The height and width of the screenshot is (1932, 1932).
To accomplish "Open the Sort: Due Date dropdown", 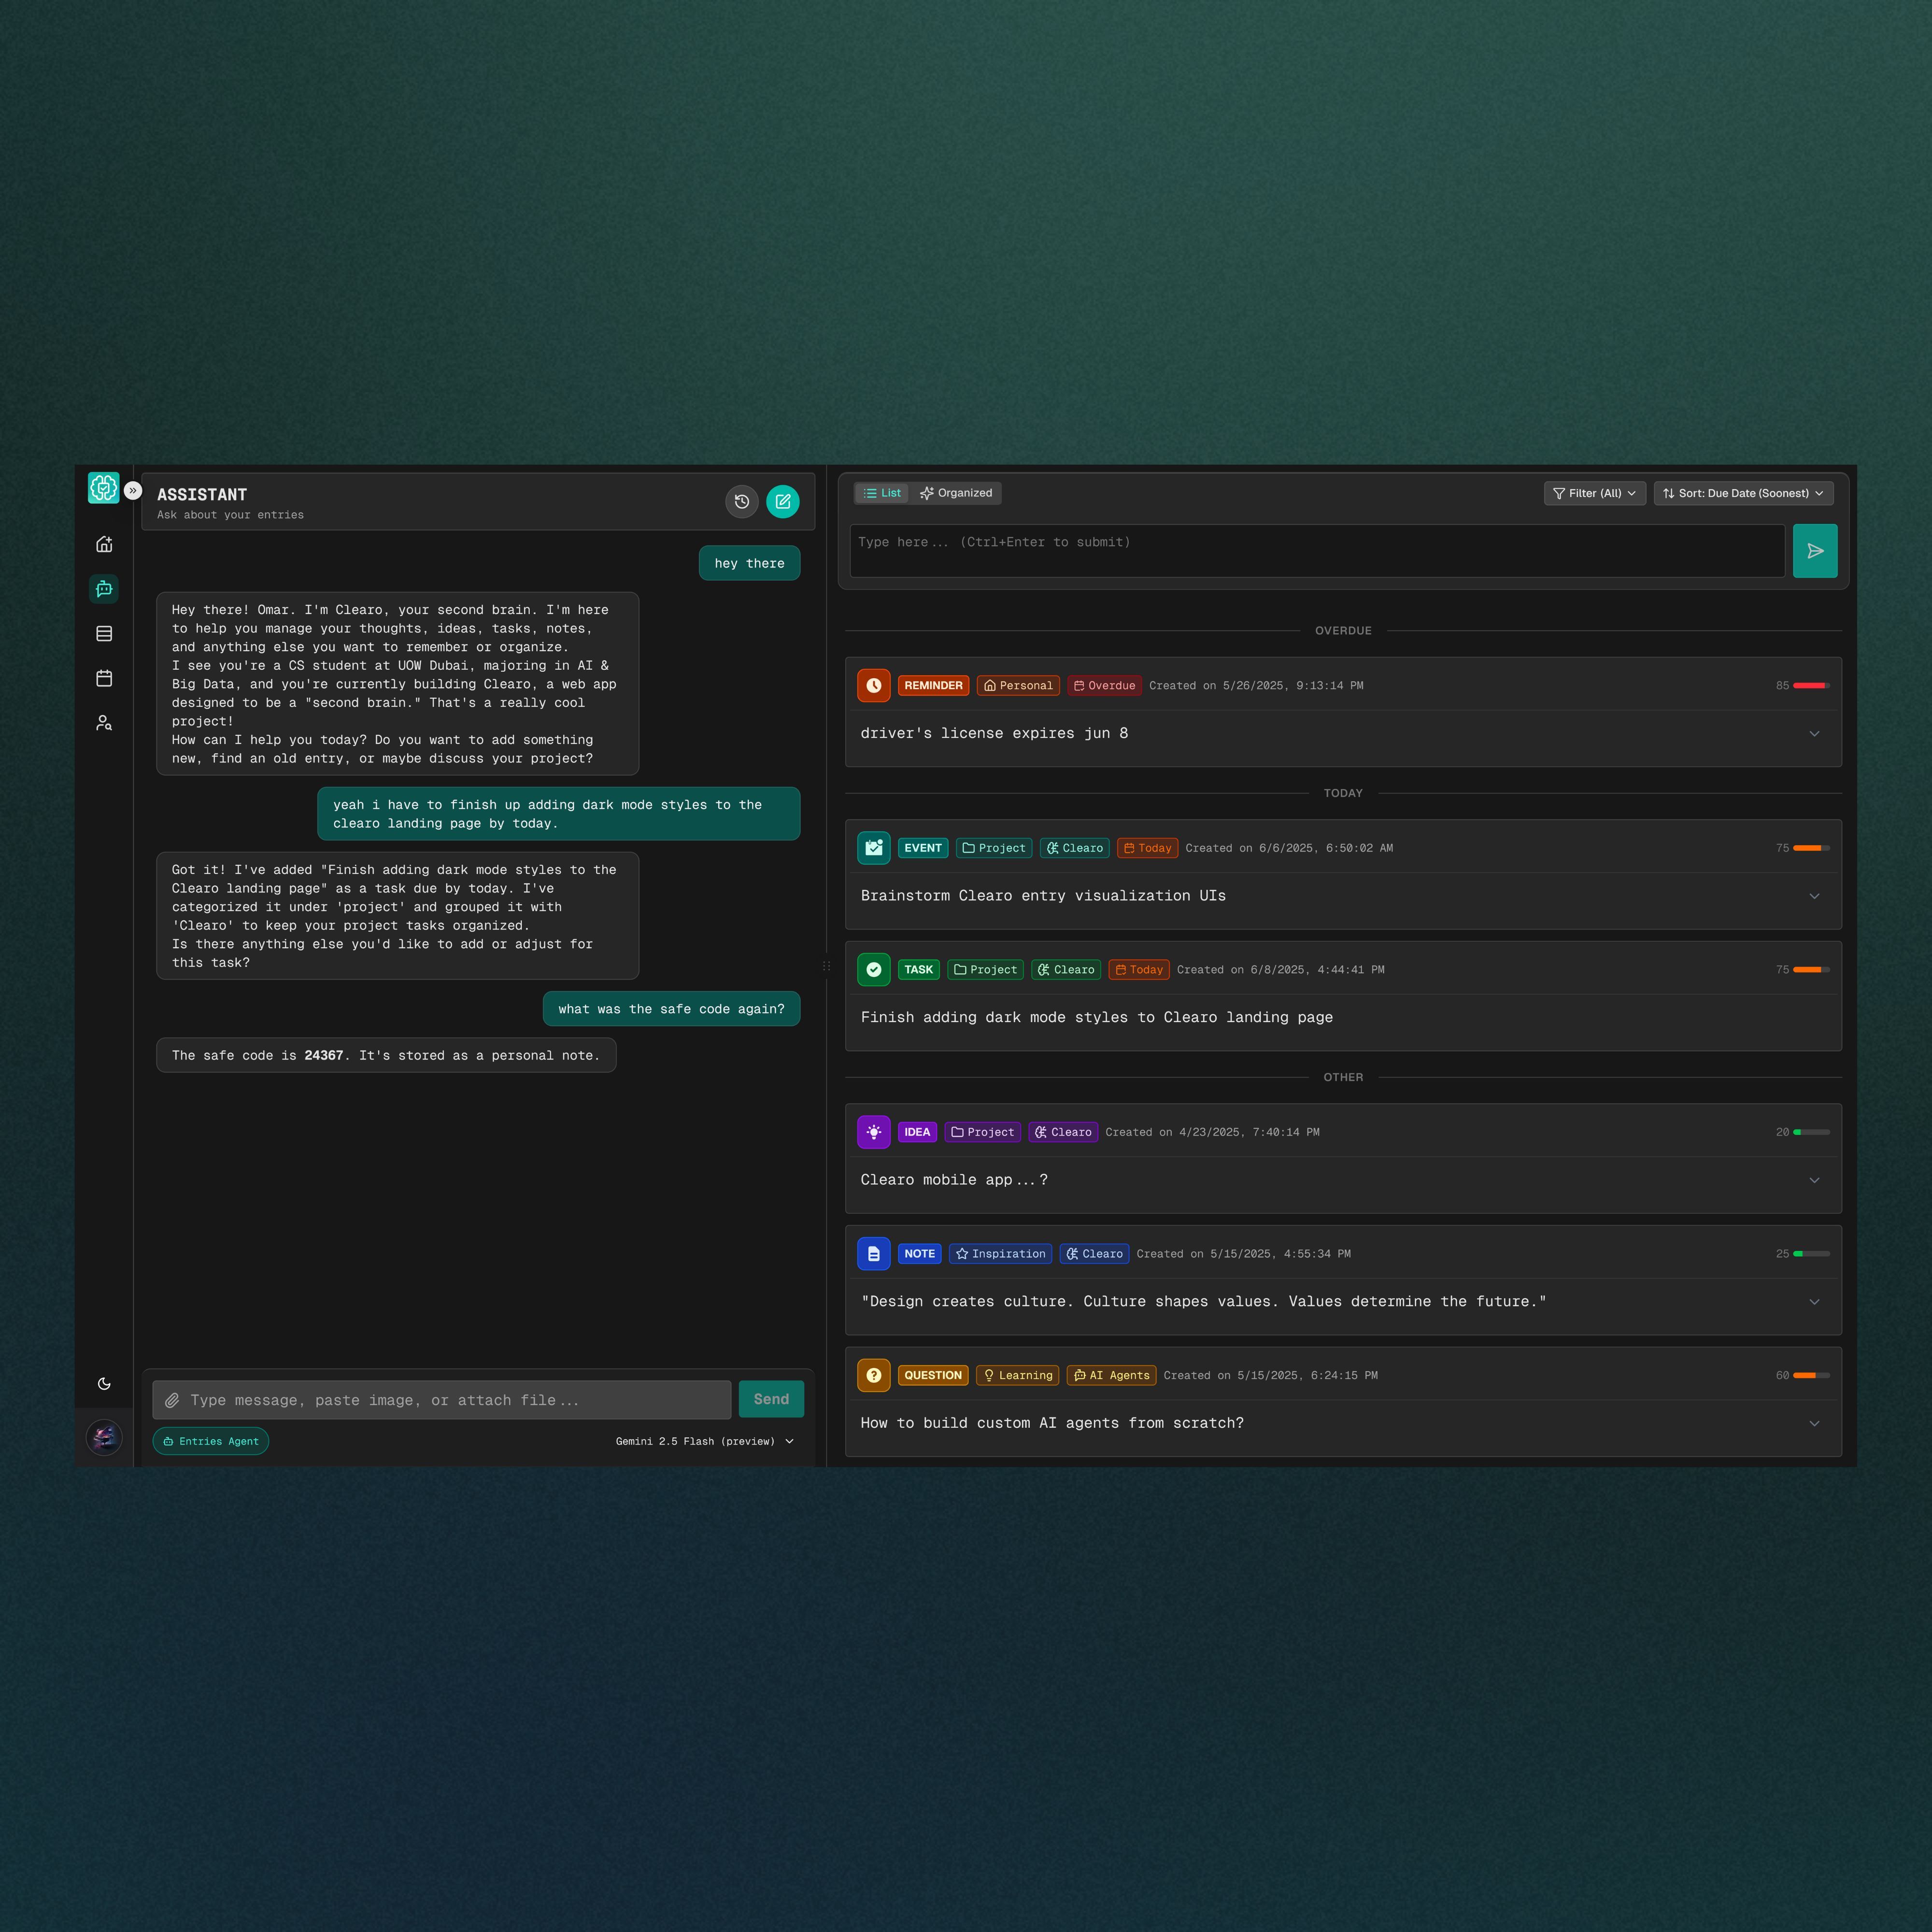I will coord(1742,492).
